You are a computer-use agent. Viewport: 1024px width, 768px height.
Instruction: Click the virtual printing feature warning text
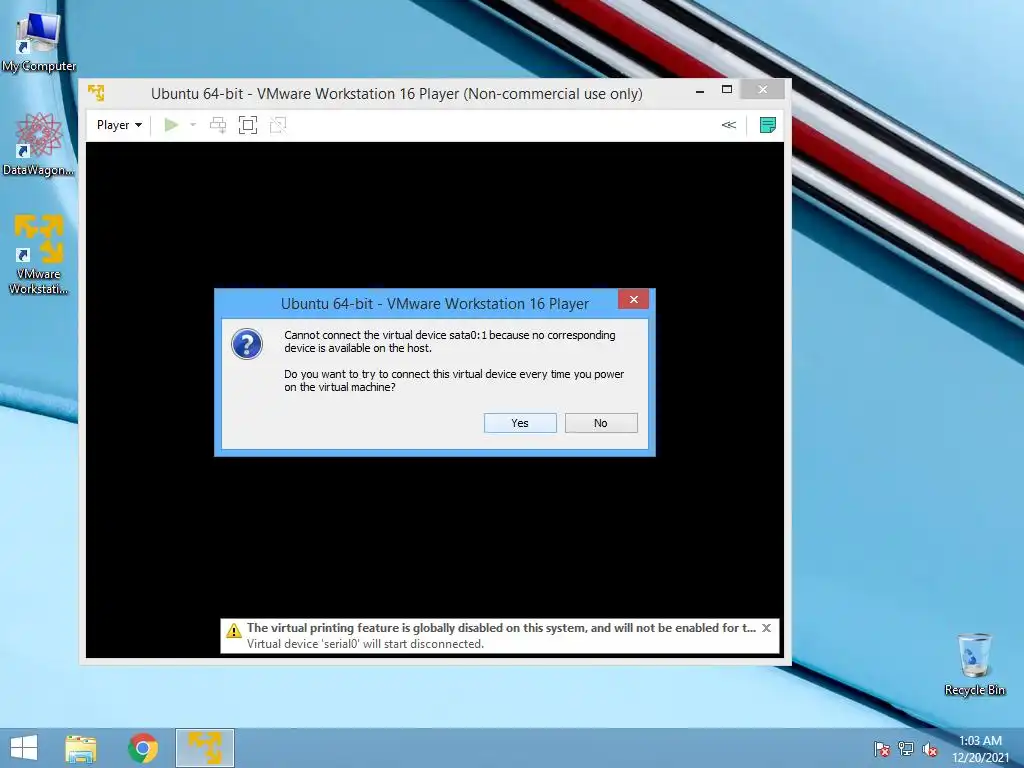pos(501,628)
